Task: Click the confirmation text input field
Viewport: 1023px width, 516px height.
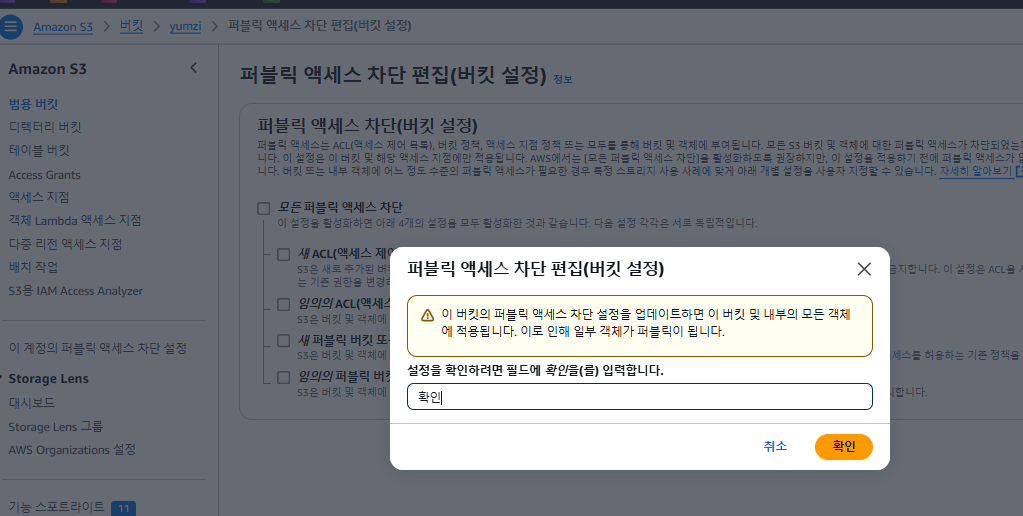Action: point(639,397)
